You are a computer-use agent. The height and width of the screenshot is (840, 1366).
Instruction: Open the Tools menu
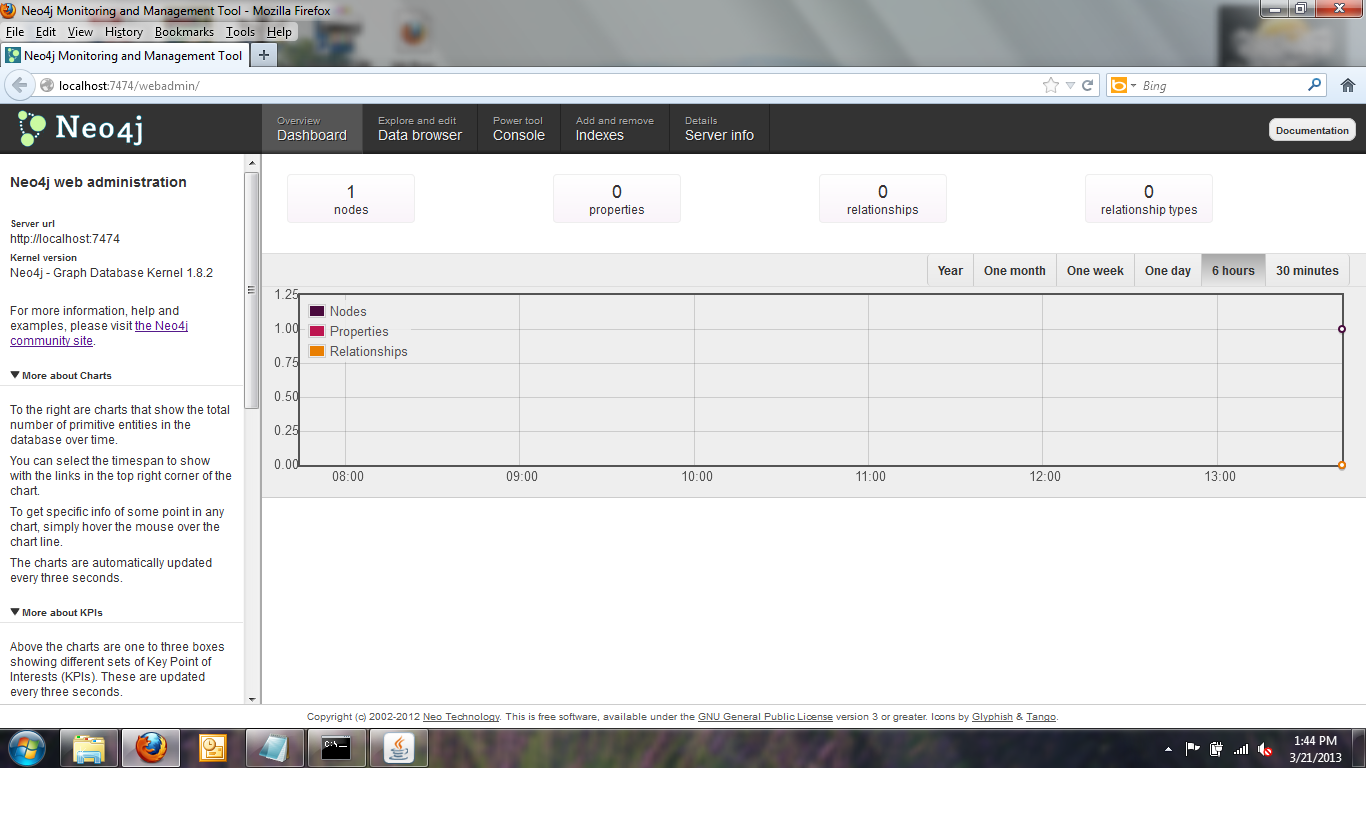click(x=240, y=32)
